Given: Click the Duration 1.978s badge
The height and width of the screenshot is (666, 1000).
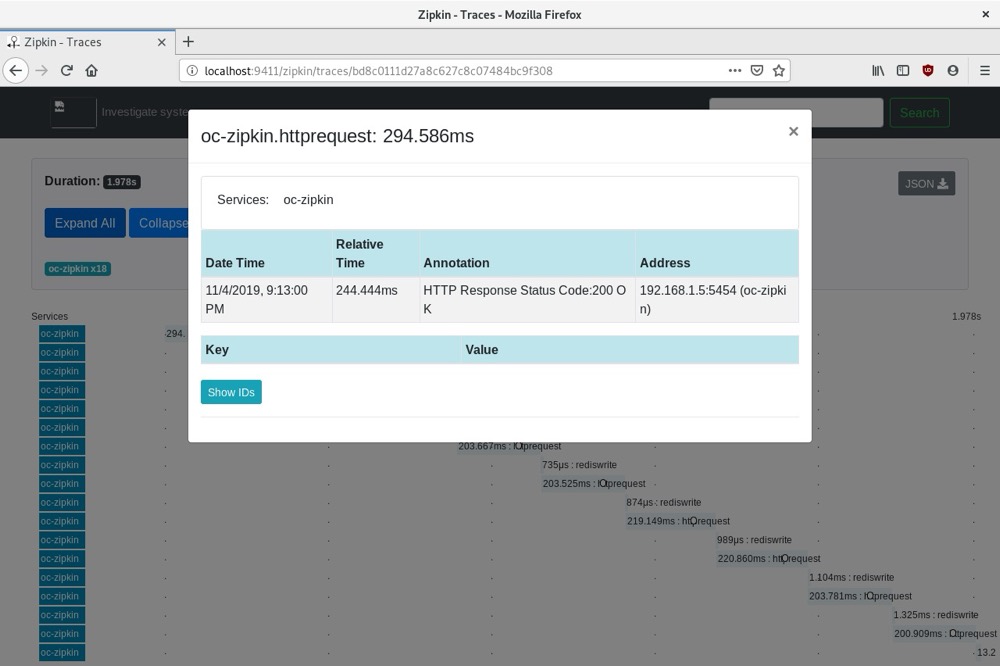Looking at the screenshot, I should [122, 182].
